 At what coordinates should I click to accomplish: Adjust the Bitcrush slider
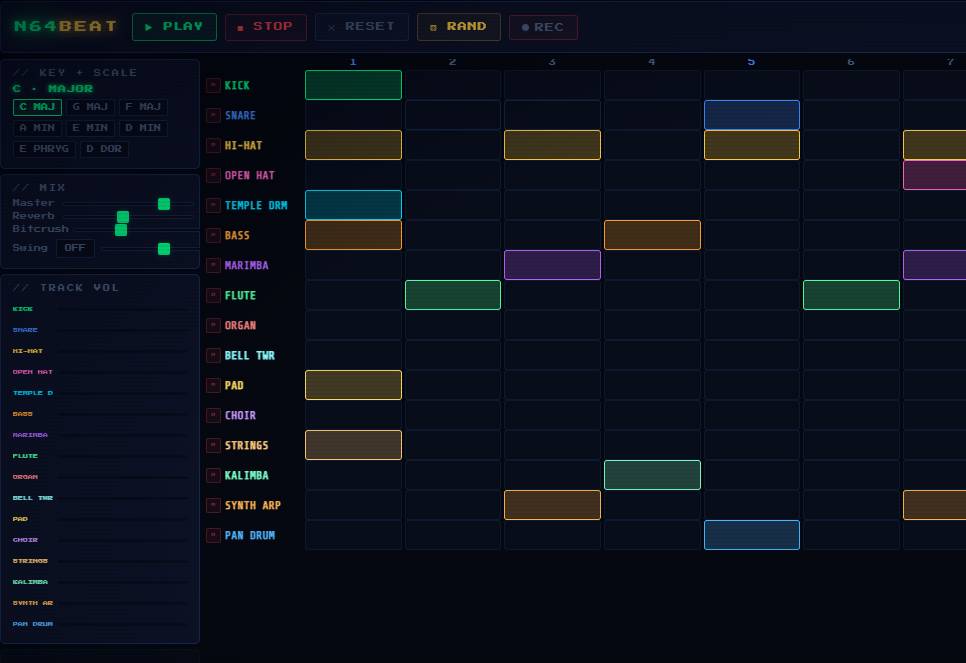point(136,229)
